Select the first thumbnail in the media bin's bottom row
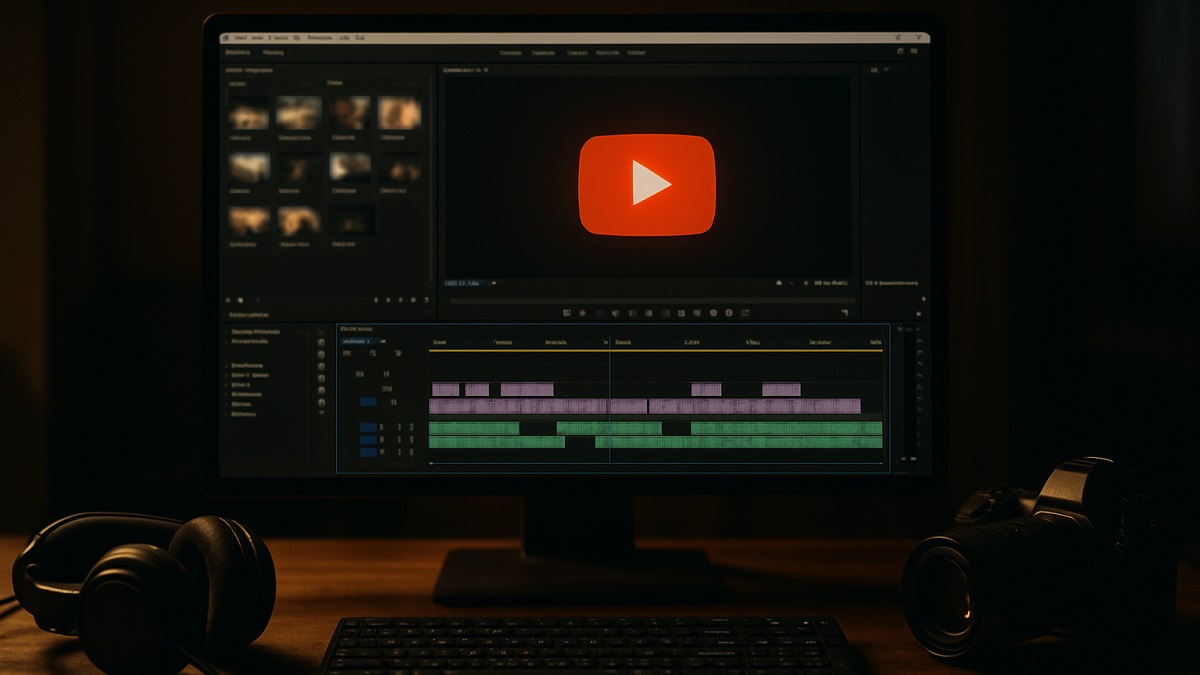 (x=249, y=221)
